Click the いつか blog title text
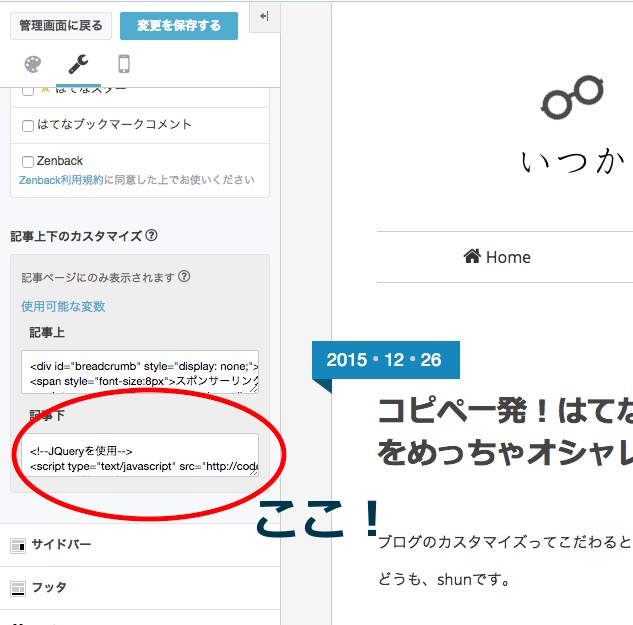Viewport: 633px width, 625px height. pos(573,162)
